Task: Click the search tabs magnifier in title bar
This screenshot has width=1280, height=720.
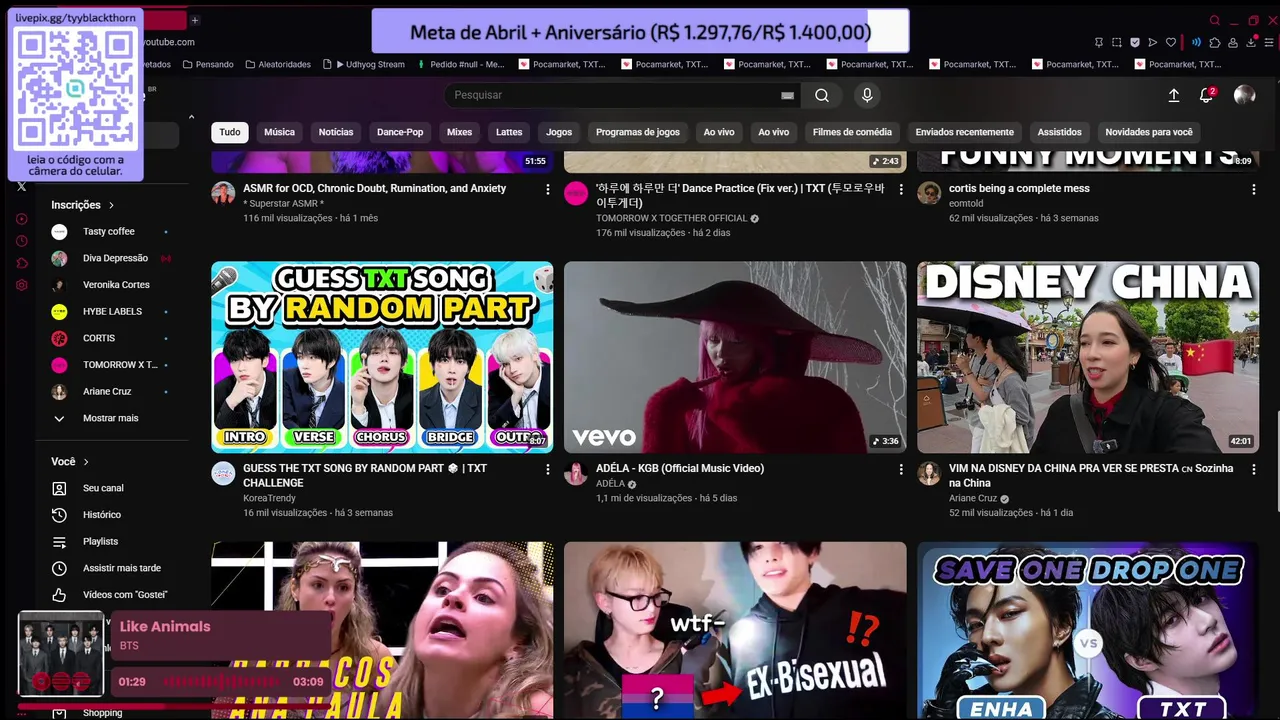Action: pos(1215,20)
